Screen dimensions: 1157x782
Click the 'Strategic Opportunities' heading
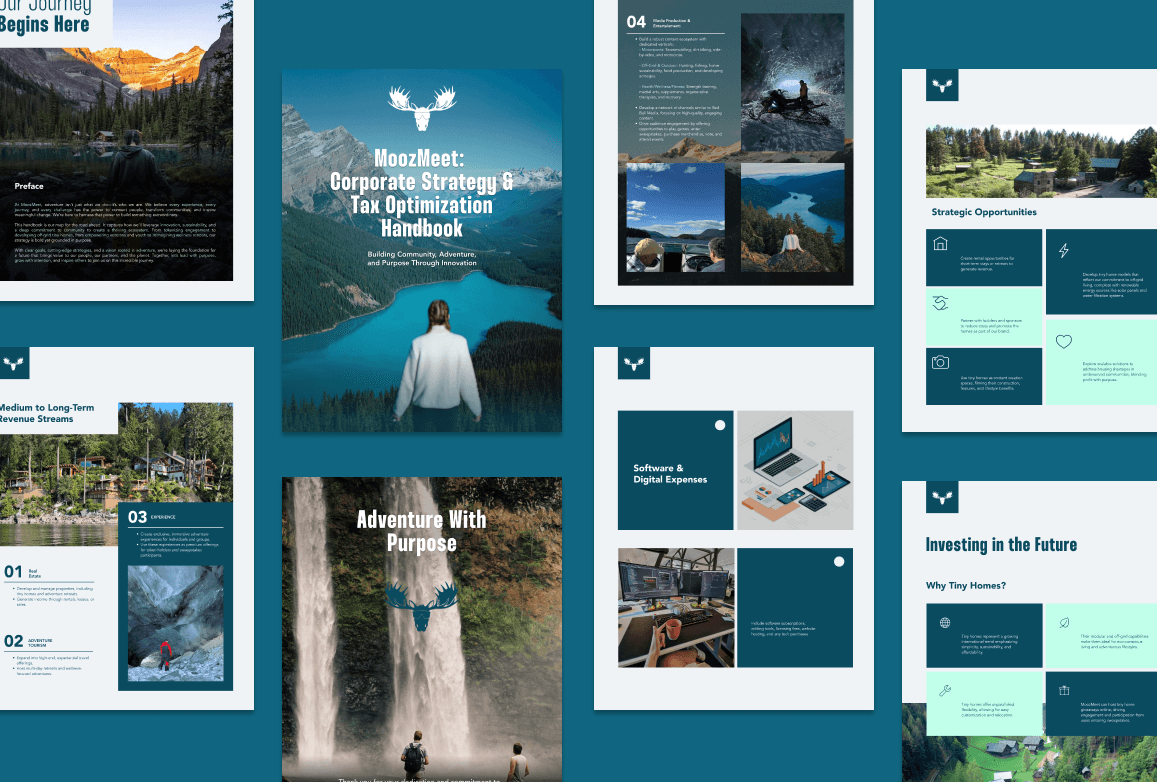pos(984,212)
